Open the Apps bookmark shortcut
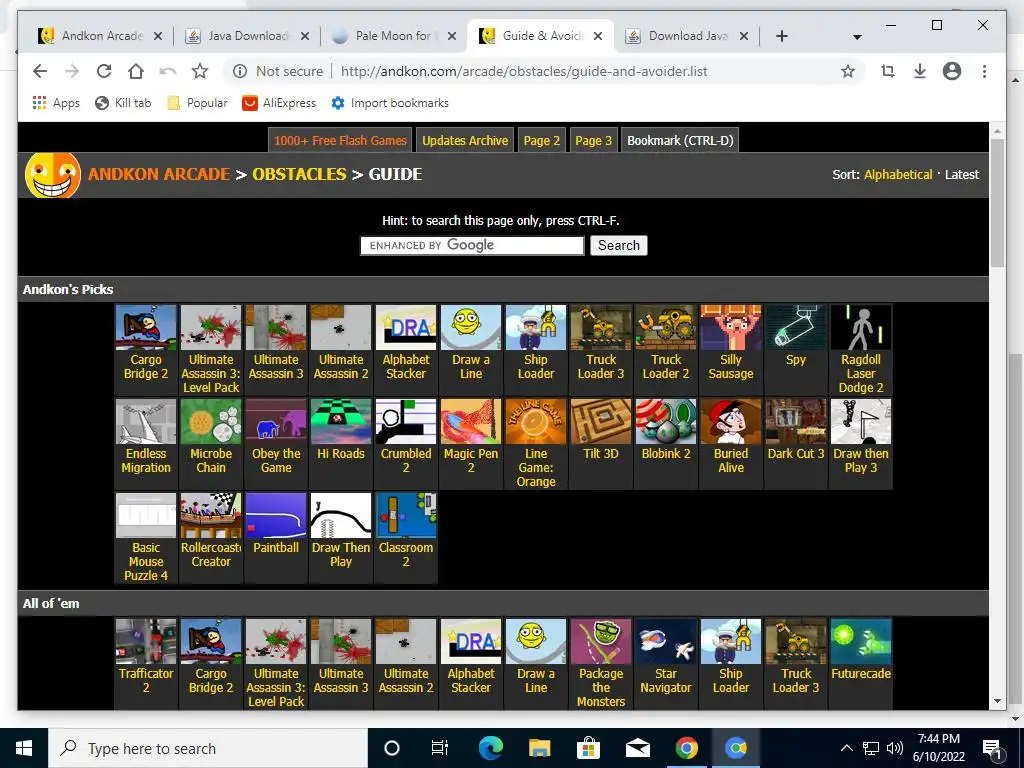The image size is (1024, 768). (56, 103)
